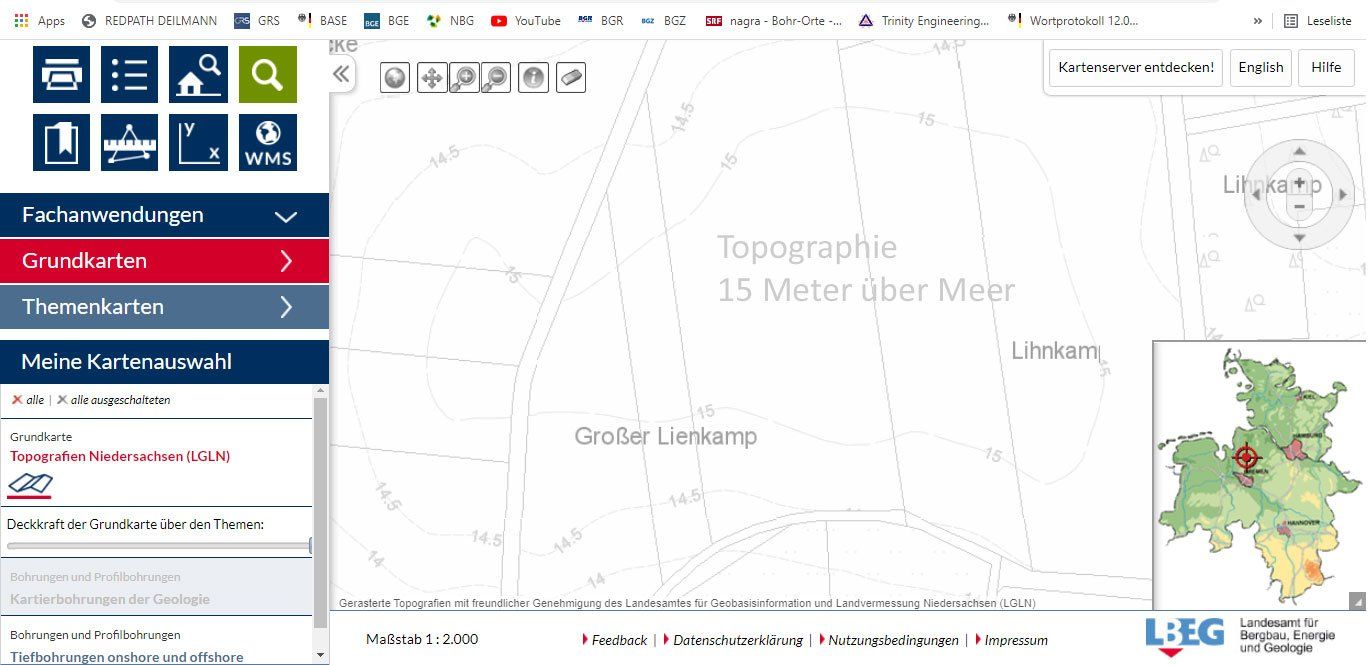This screenshot has height=665, width=1370.
Task: Open Trinity Engineering bookmark
Action: [x=925, y=20]
